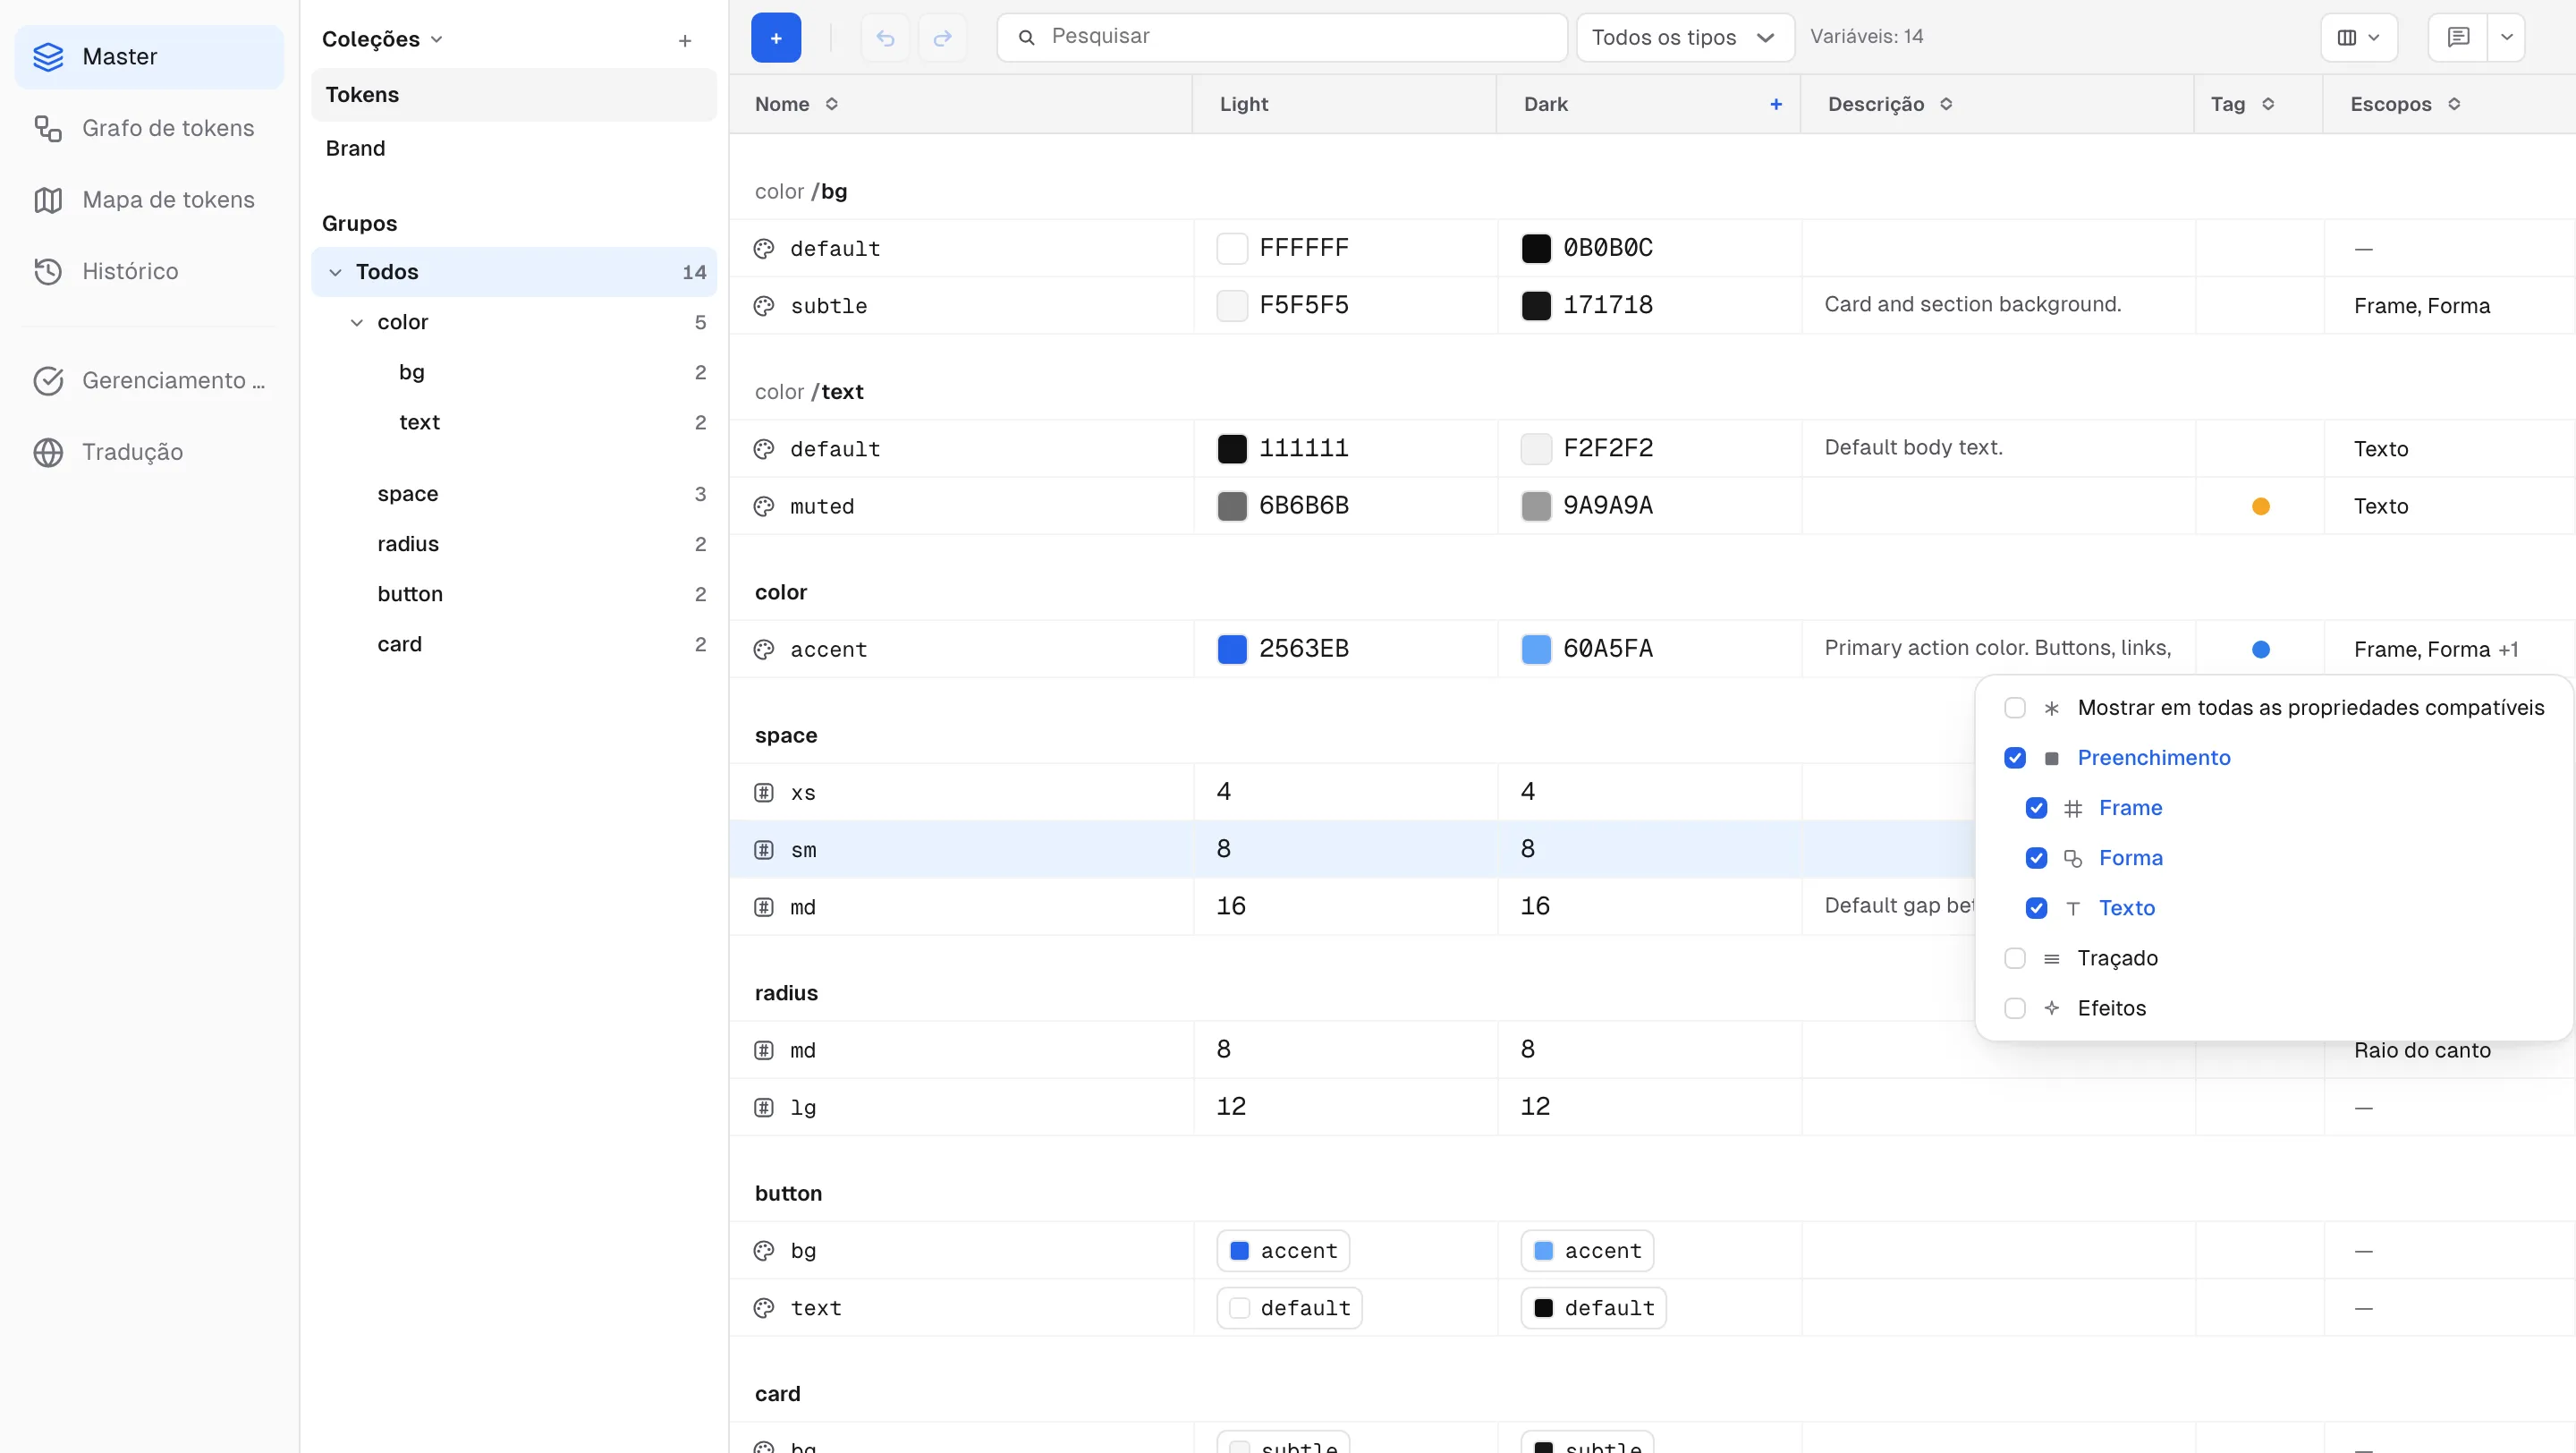Open the Todos os tipos filter dropdown
The image size is (2576, 1453).
pos(1685,38)
